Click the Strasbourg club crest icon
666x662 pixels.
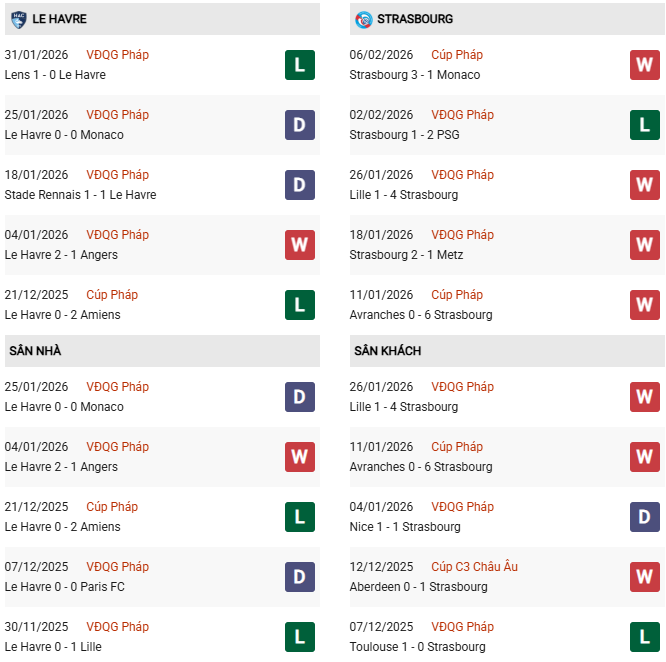tap(363, 18)
